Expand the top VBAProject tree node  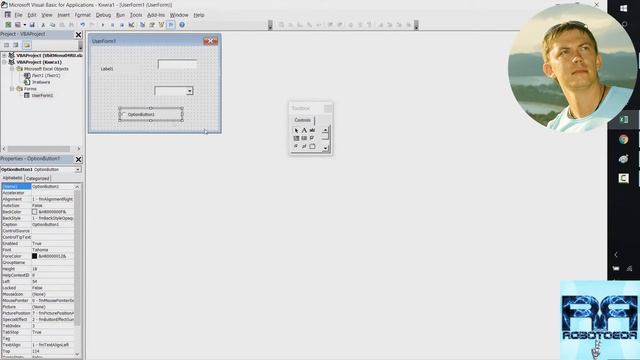(4, 55)
